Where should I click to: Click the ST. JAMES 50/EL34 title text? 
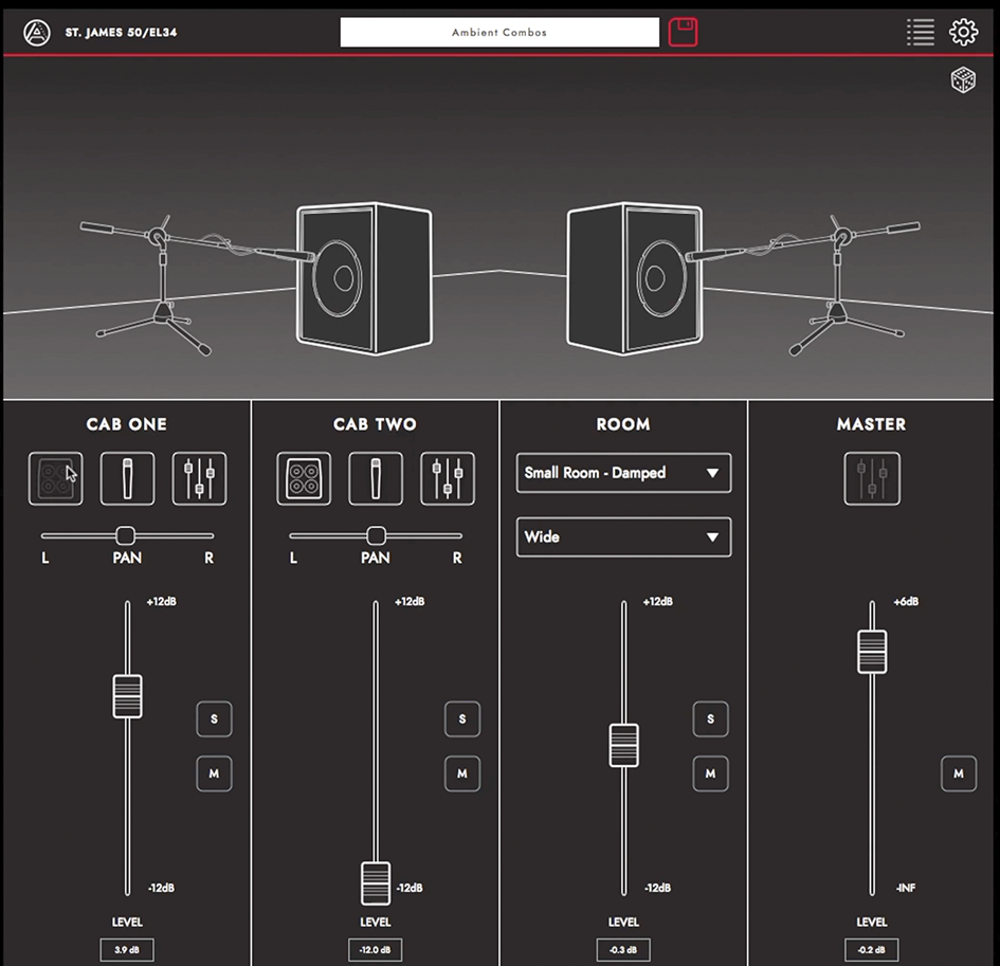coord(121,32)
